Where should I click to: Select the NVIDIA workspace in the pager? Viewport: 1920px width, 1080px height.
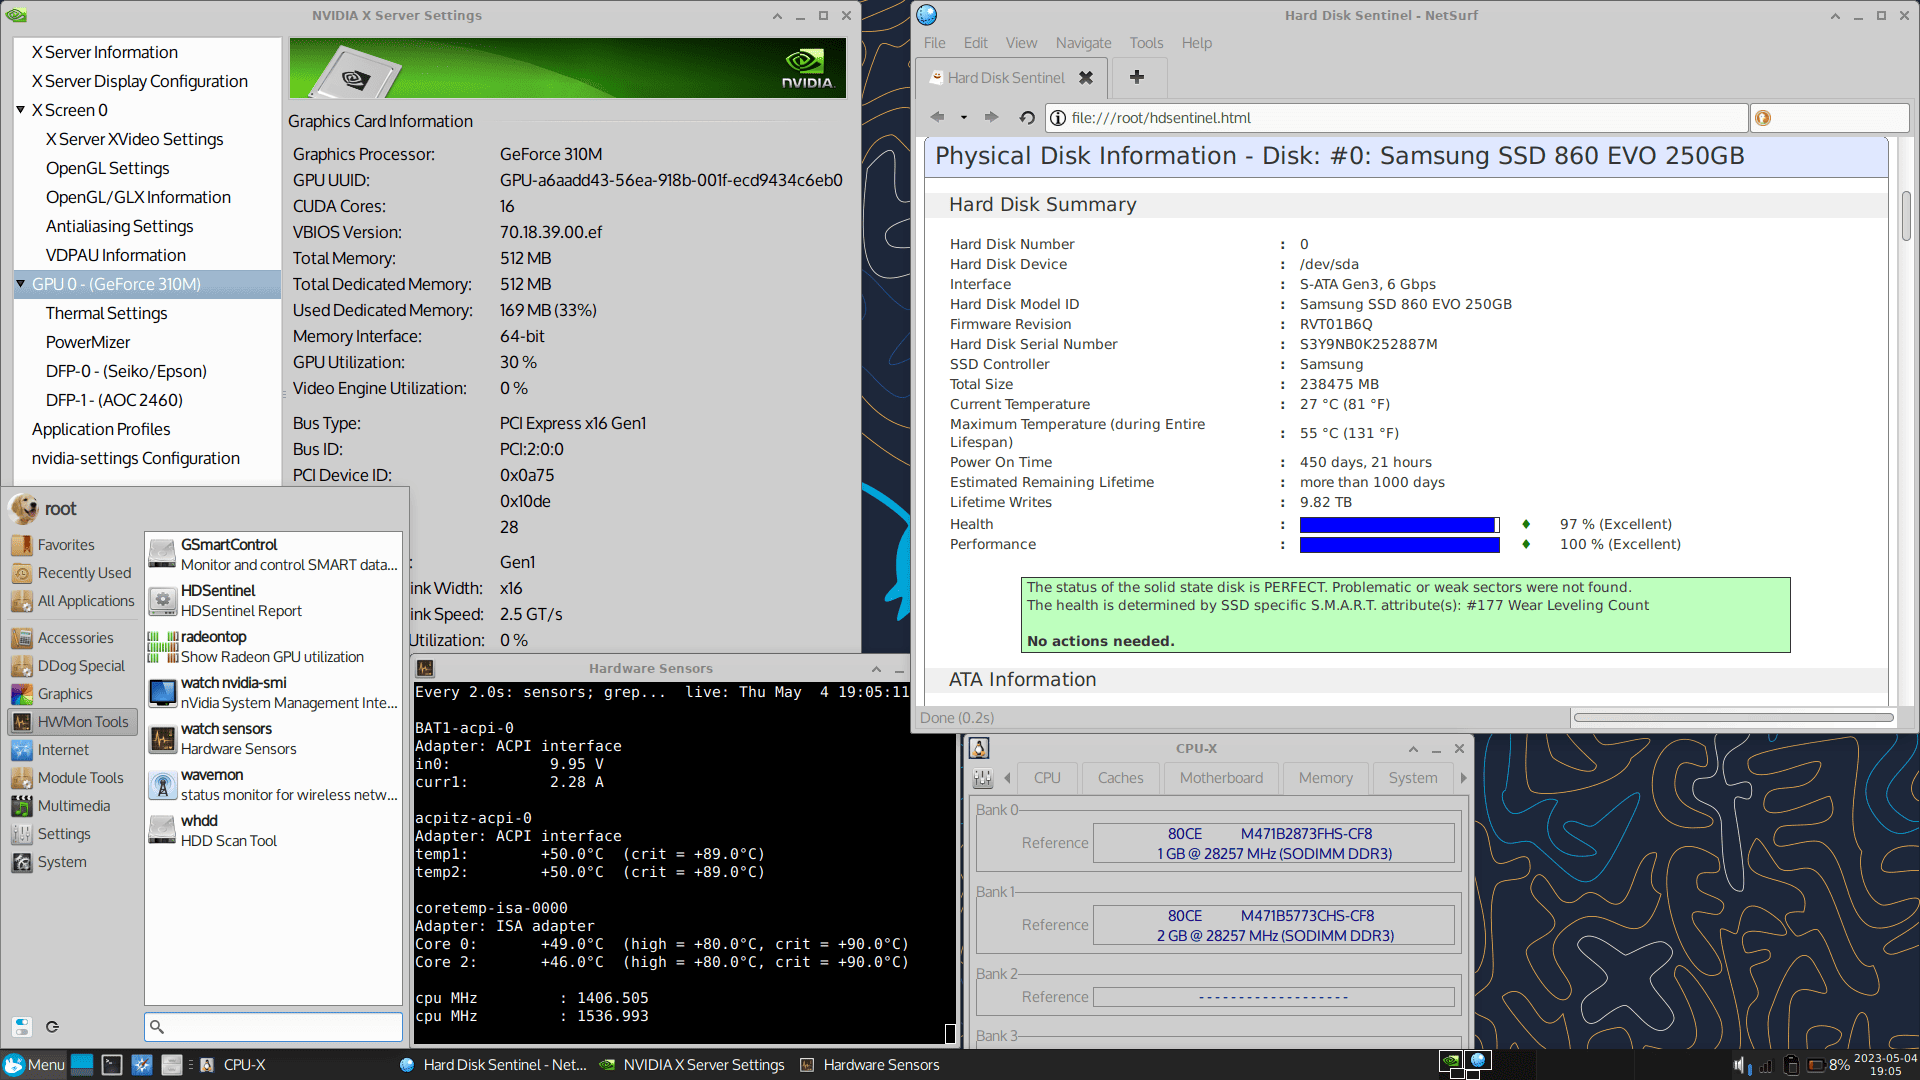coord(1450,1060)
